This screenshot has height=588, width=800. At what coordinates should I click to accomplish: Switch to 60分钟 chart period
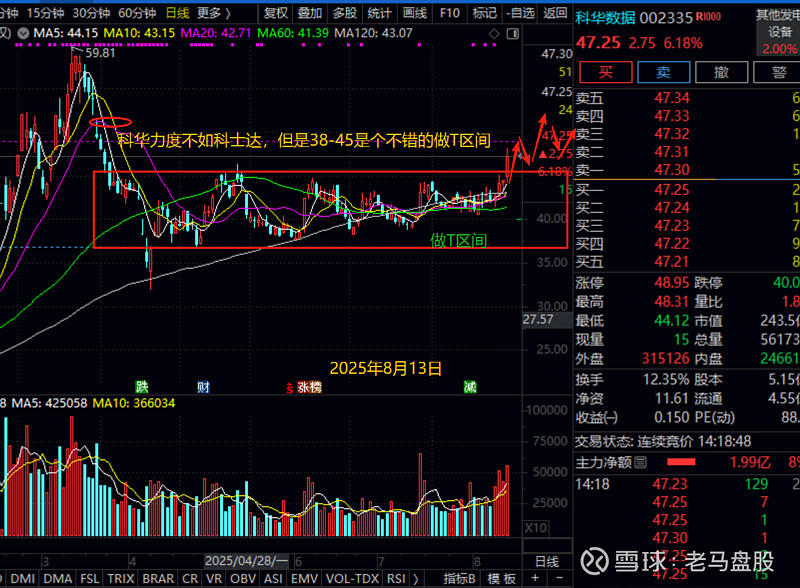(137, 13)
